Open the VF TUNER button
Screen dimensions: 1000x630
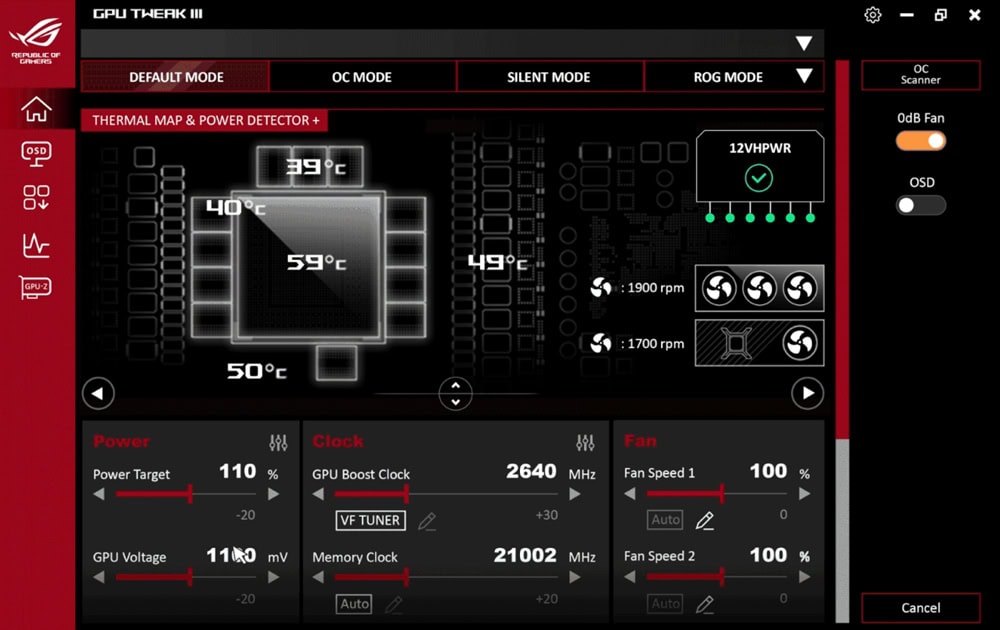[370, 520]
